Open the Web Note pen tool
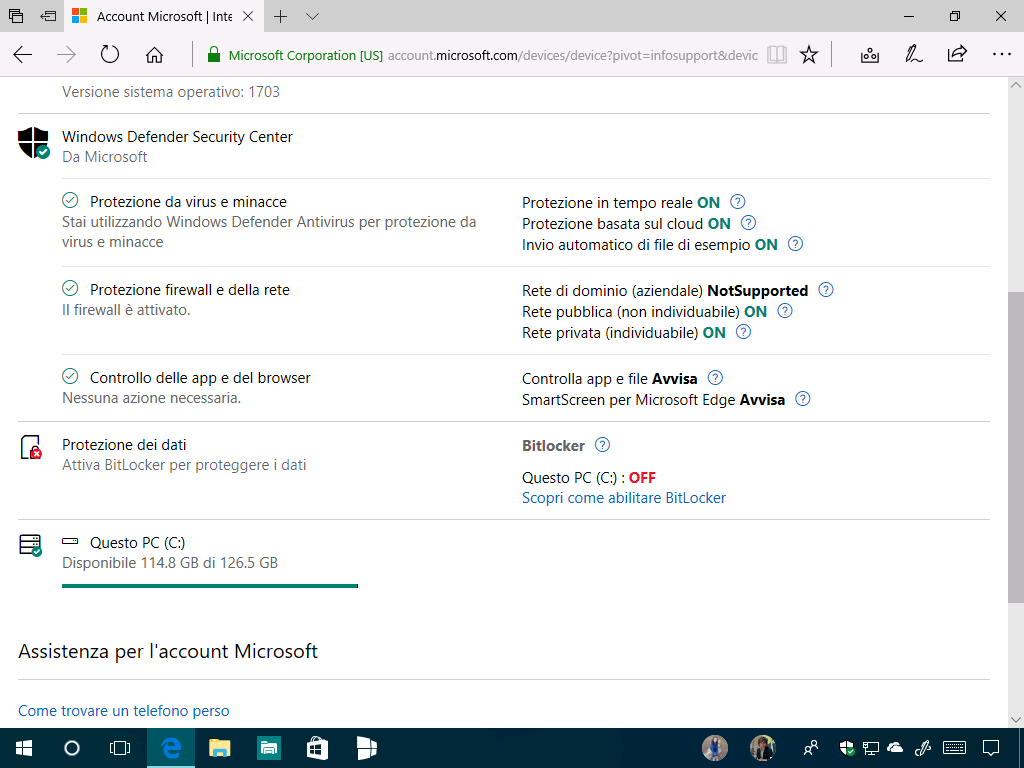 [914, 55]
